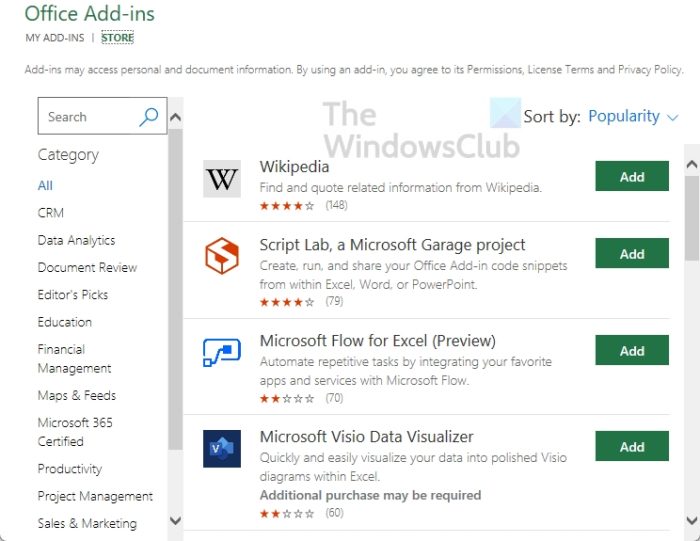Viewport: 700px width, 541px height.
Task: Add the Microsoft Visio Data Visualizer
Action: point(632,447)
